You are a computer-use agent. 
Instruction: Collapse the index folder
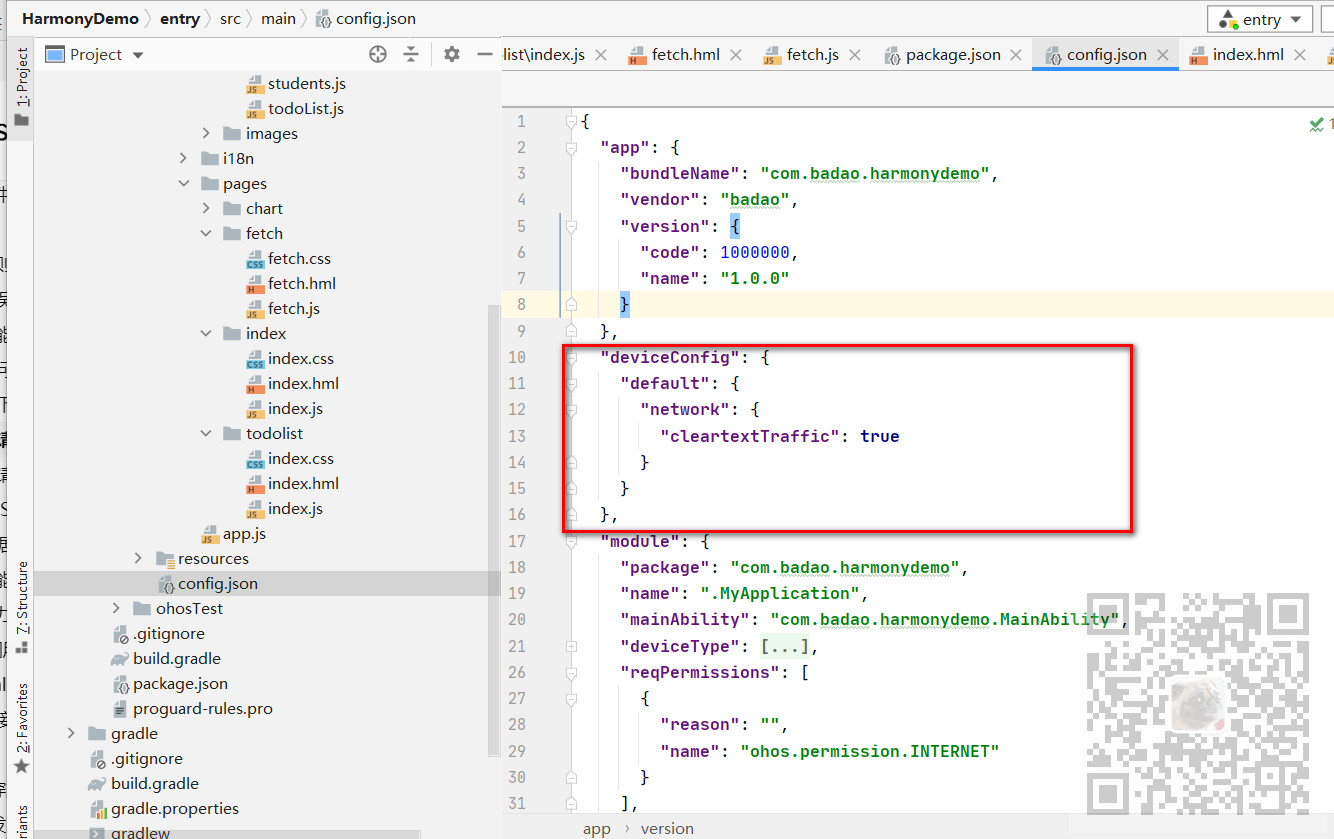coord(206,333)
